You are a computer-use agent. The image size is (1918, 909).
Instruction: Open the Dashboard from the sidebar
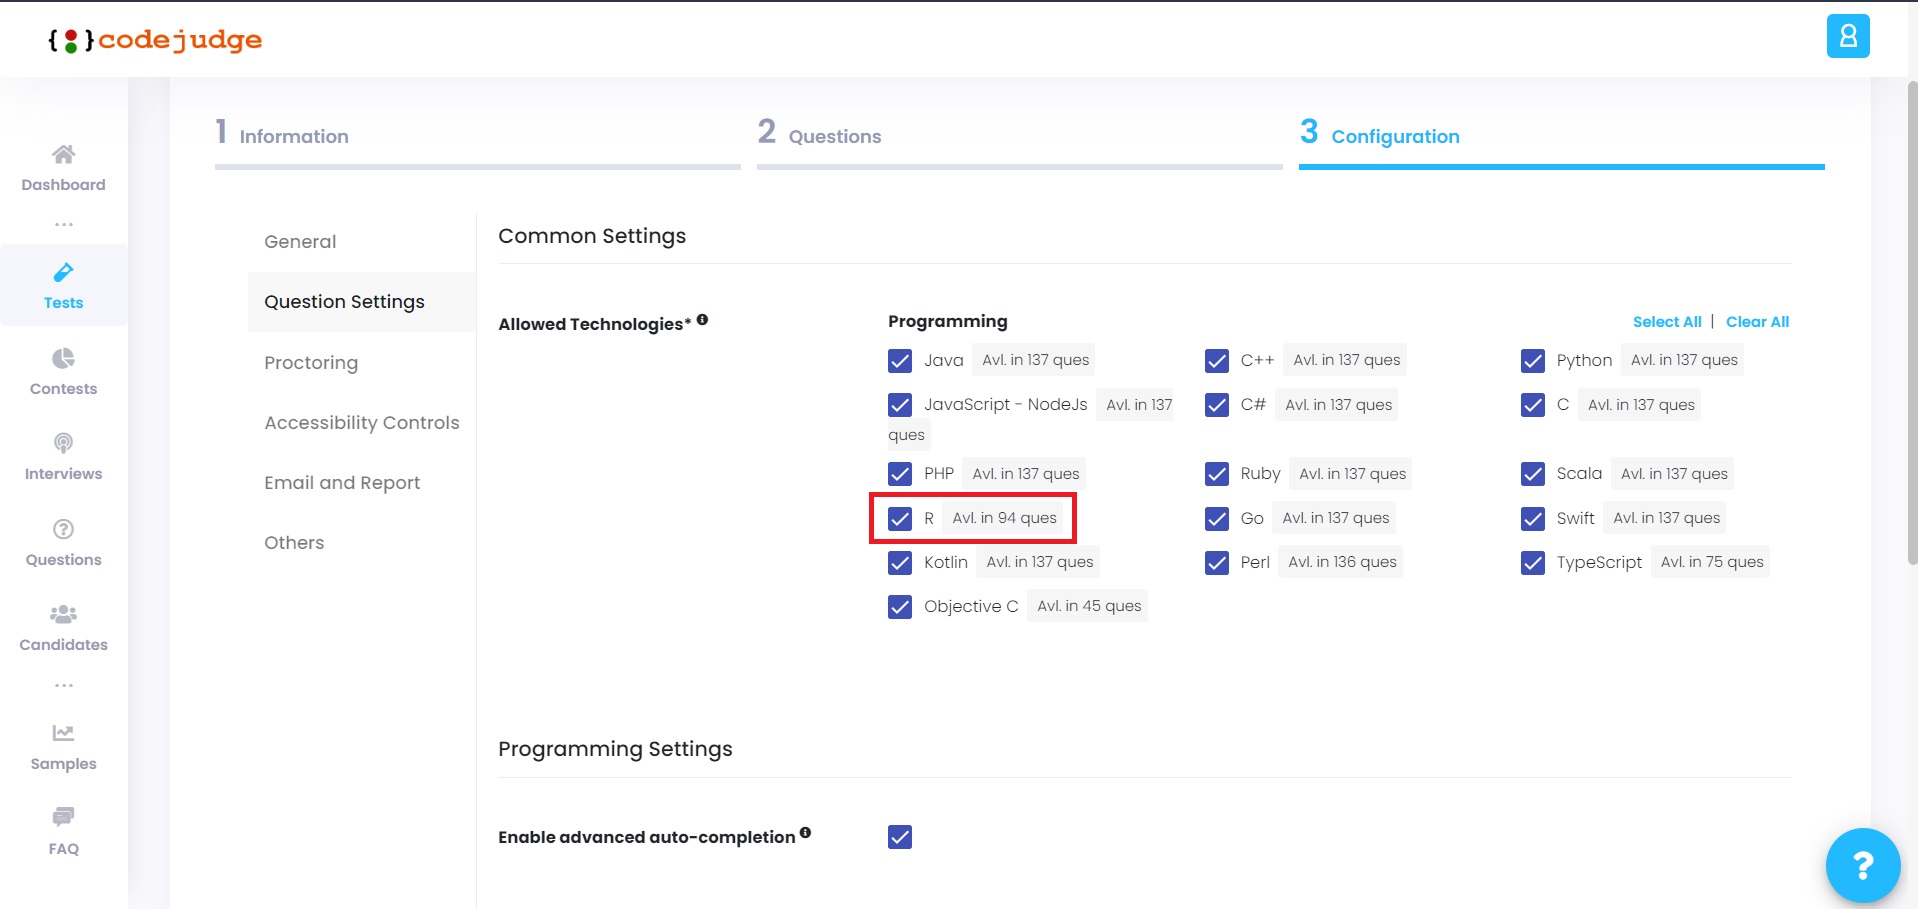(x=63, y=167)
